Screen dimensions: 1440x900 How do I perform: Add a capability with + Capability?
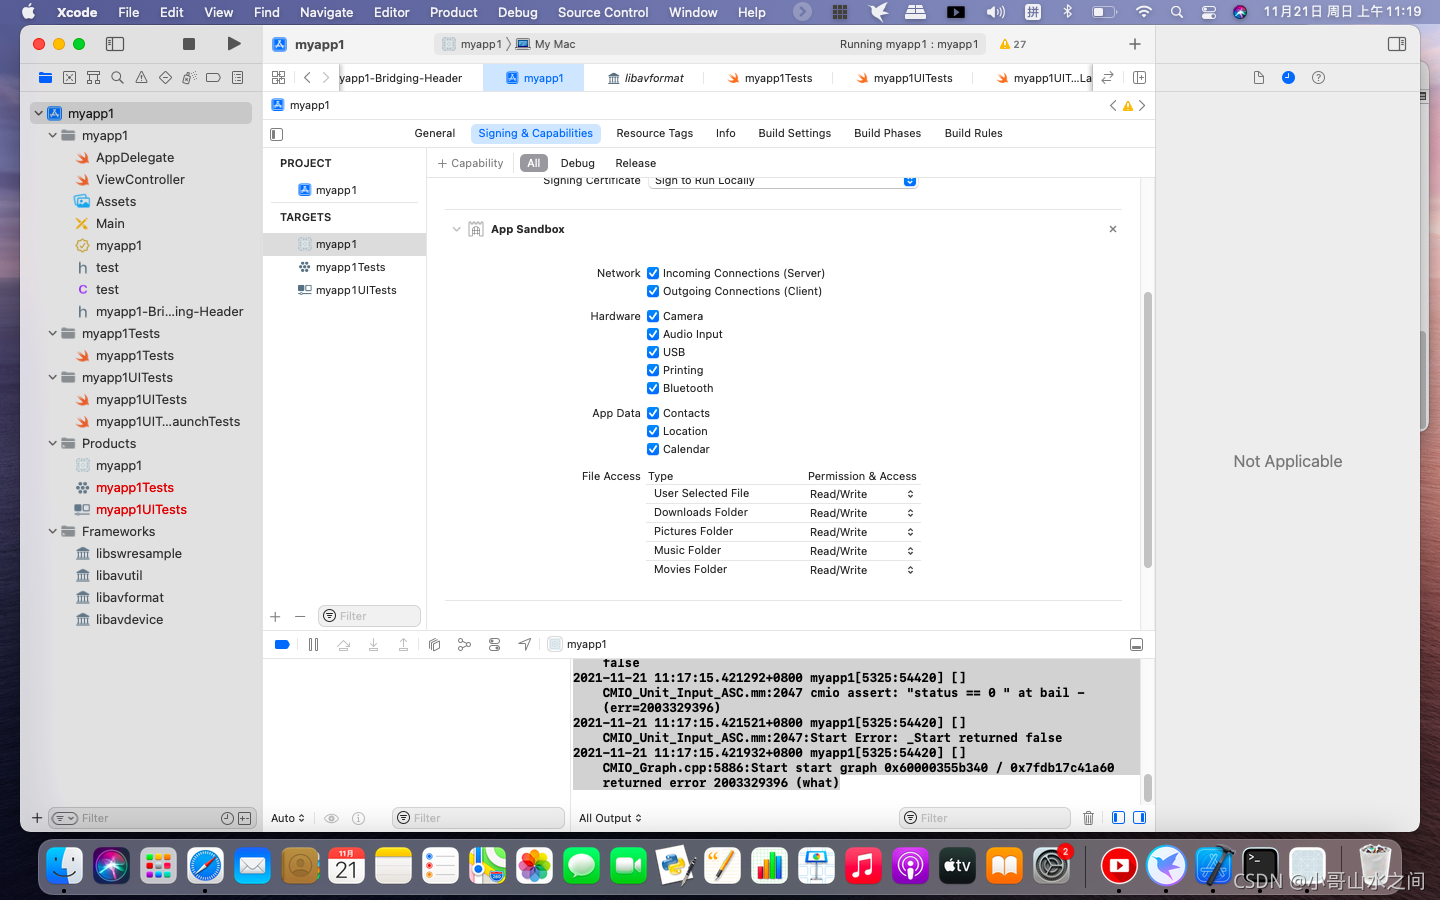point(470,163)
